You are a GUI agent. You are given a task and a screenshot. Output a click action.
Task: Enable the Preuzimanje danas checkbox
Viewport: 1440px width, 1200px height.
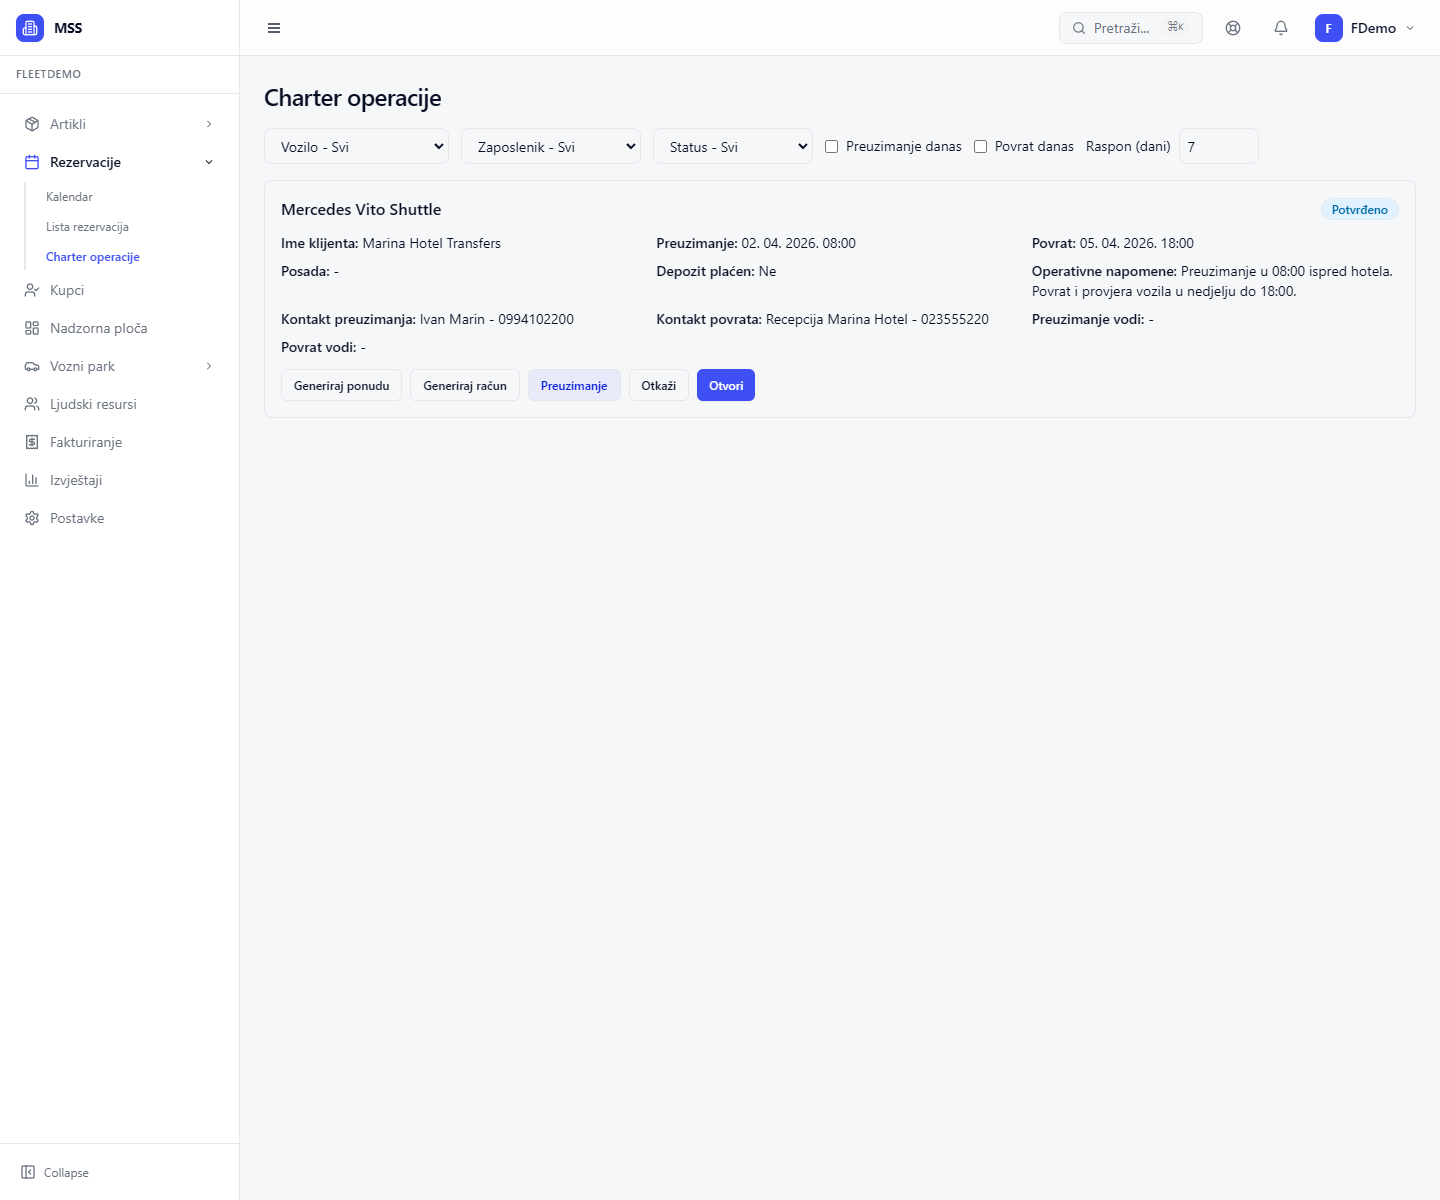point(831,147)
